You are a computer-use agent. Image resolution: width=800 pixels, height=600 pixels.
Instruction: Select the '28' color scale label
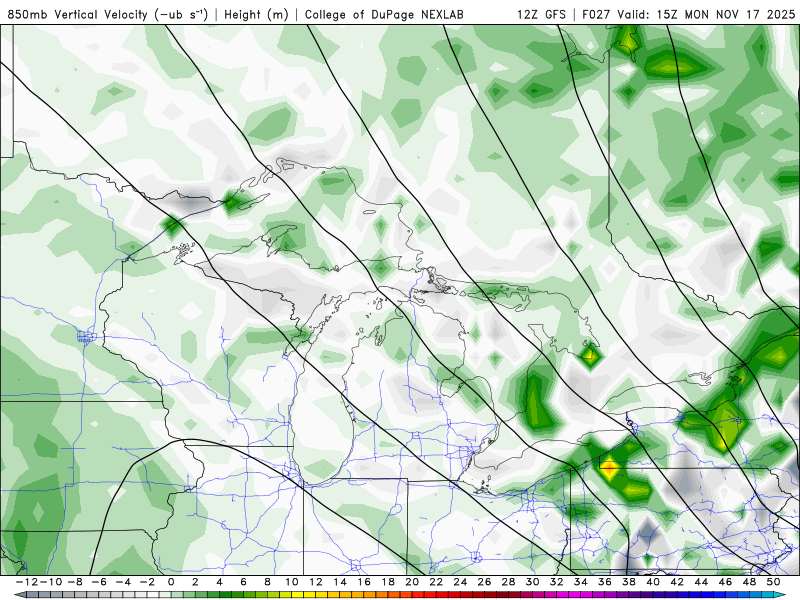[508, 582]
